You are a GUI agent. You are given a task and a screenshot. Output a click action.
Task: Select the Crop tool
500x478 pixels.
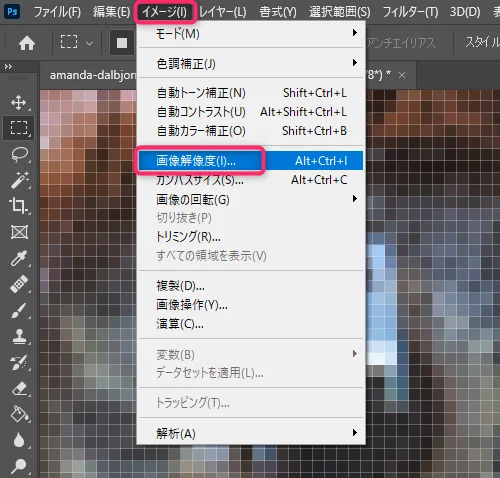click(19, 206)
